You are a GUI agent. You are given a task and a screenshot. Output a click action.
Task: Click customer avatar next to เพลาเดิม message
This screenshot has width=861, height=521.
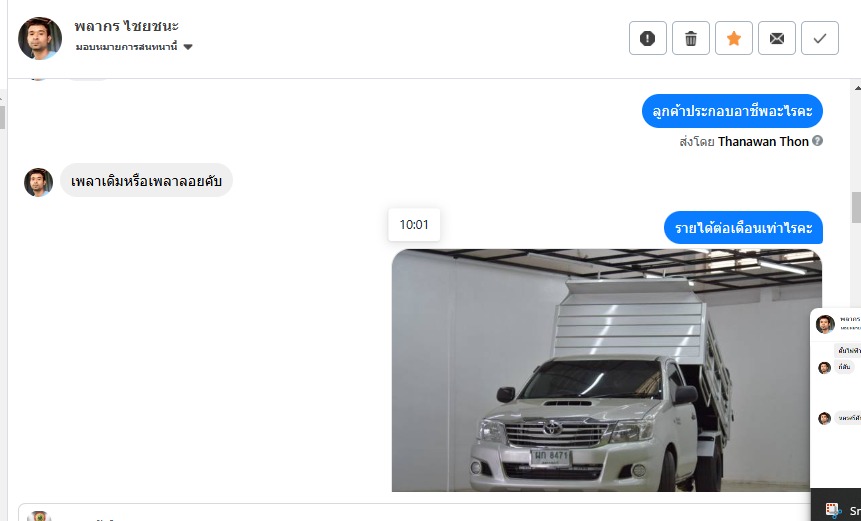(x=38, y=182)
